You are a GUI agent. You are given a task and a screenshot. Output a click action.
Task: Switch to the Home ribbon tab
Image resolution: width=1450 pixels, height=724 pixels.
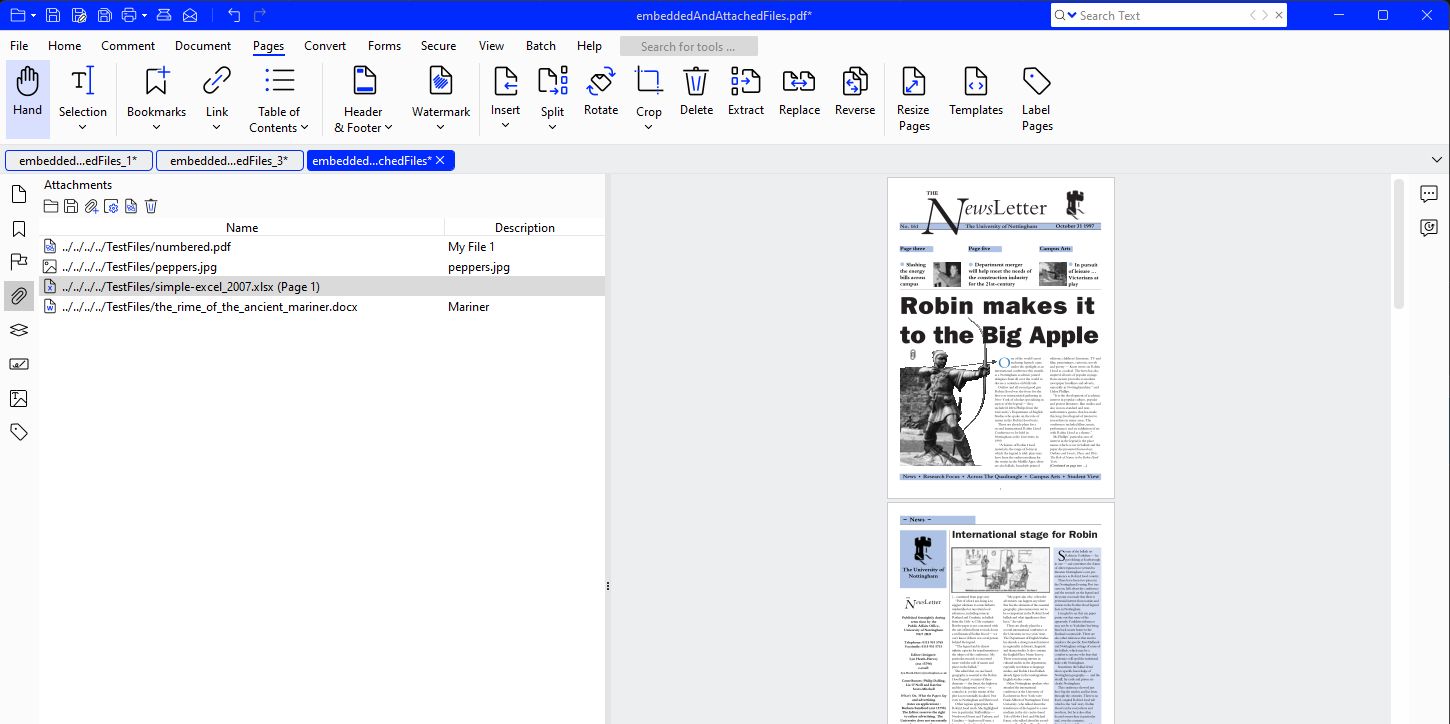(x=65, y=46)
